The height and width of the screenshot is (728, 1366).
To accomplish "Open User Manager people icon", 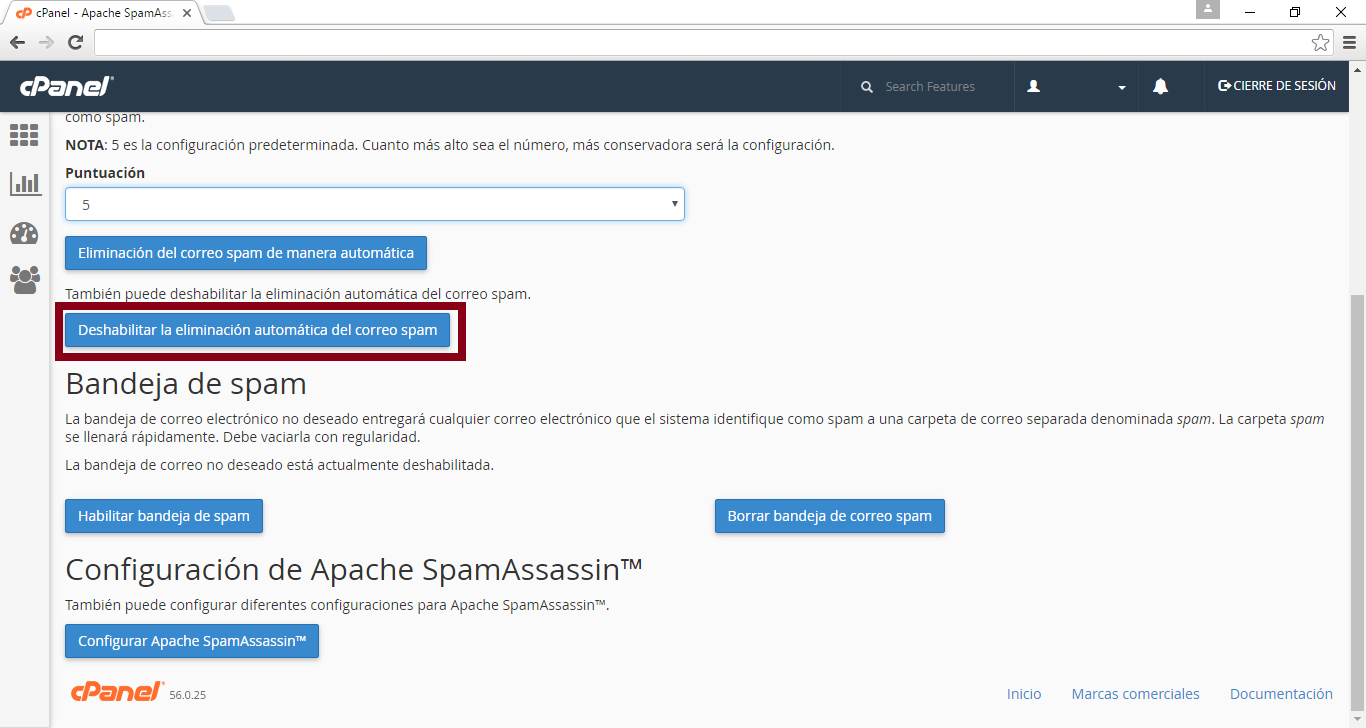I will tap(25, 279).
